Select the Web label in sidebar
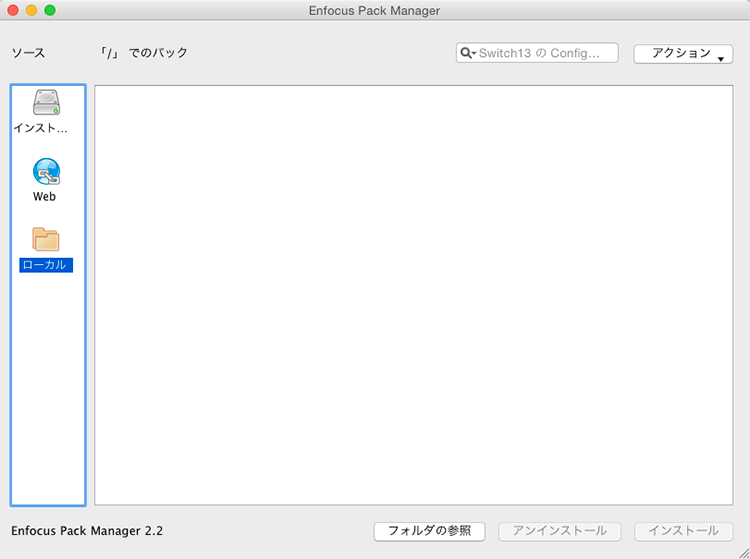This screenshot has width=750, height=559. tap(44, 197)
